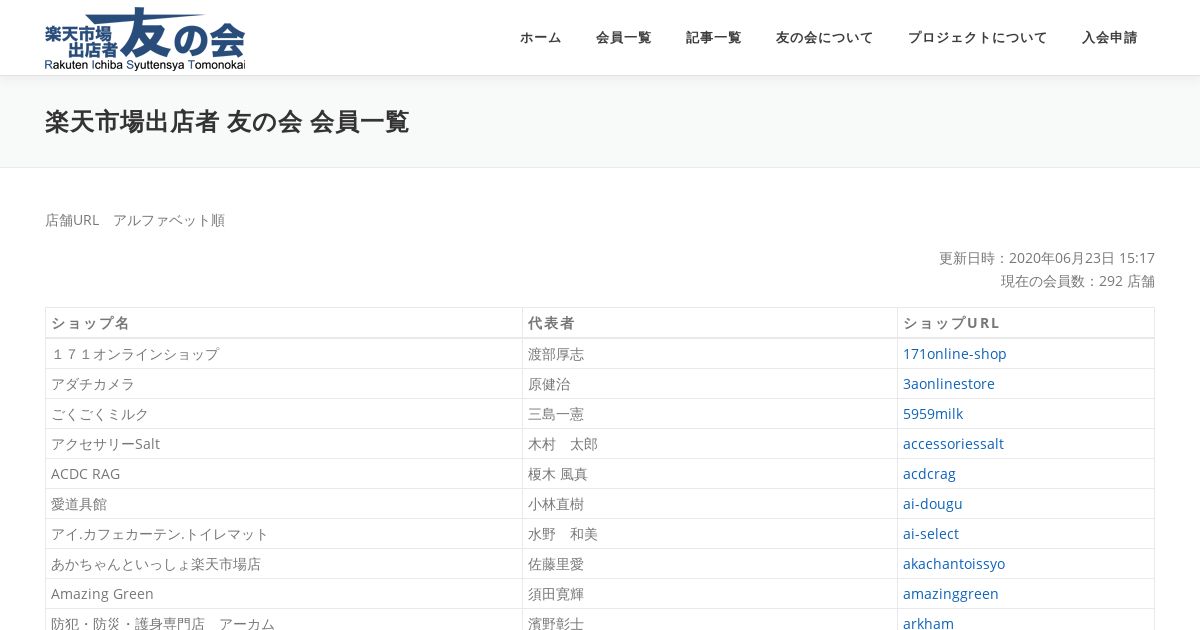Click representative 原健治

[710, 384]
